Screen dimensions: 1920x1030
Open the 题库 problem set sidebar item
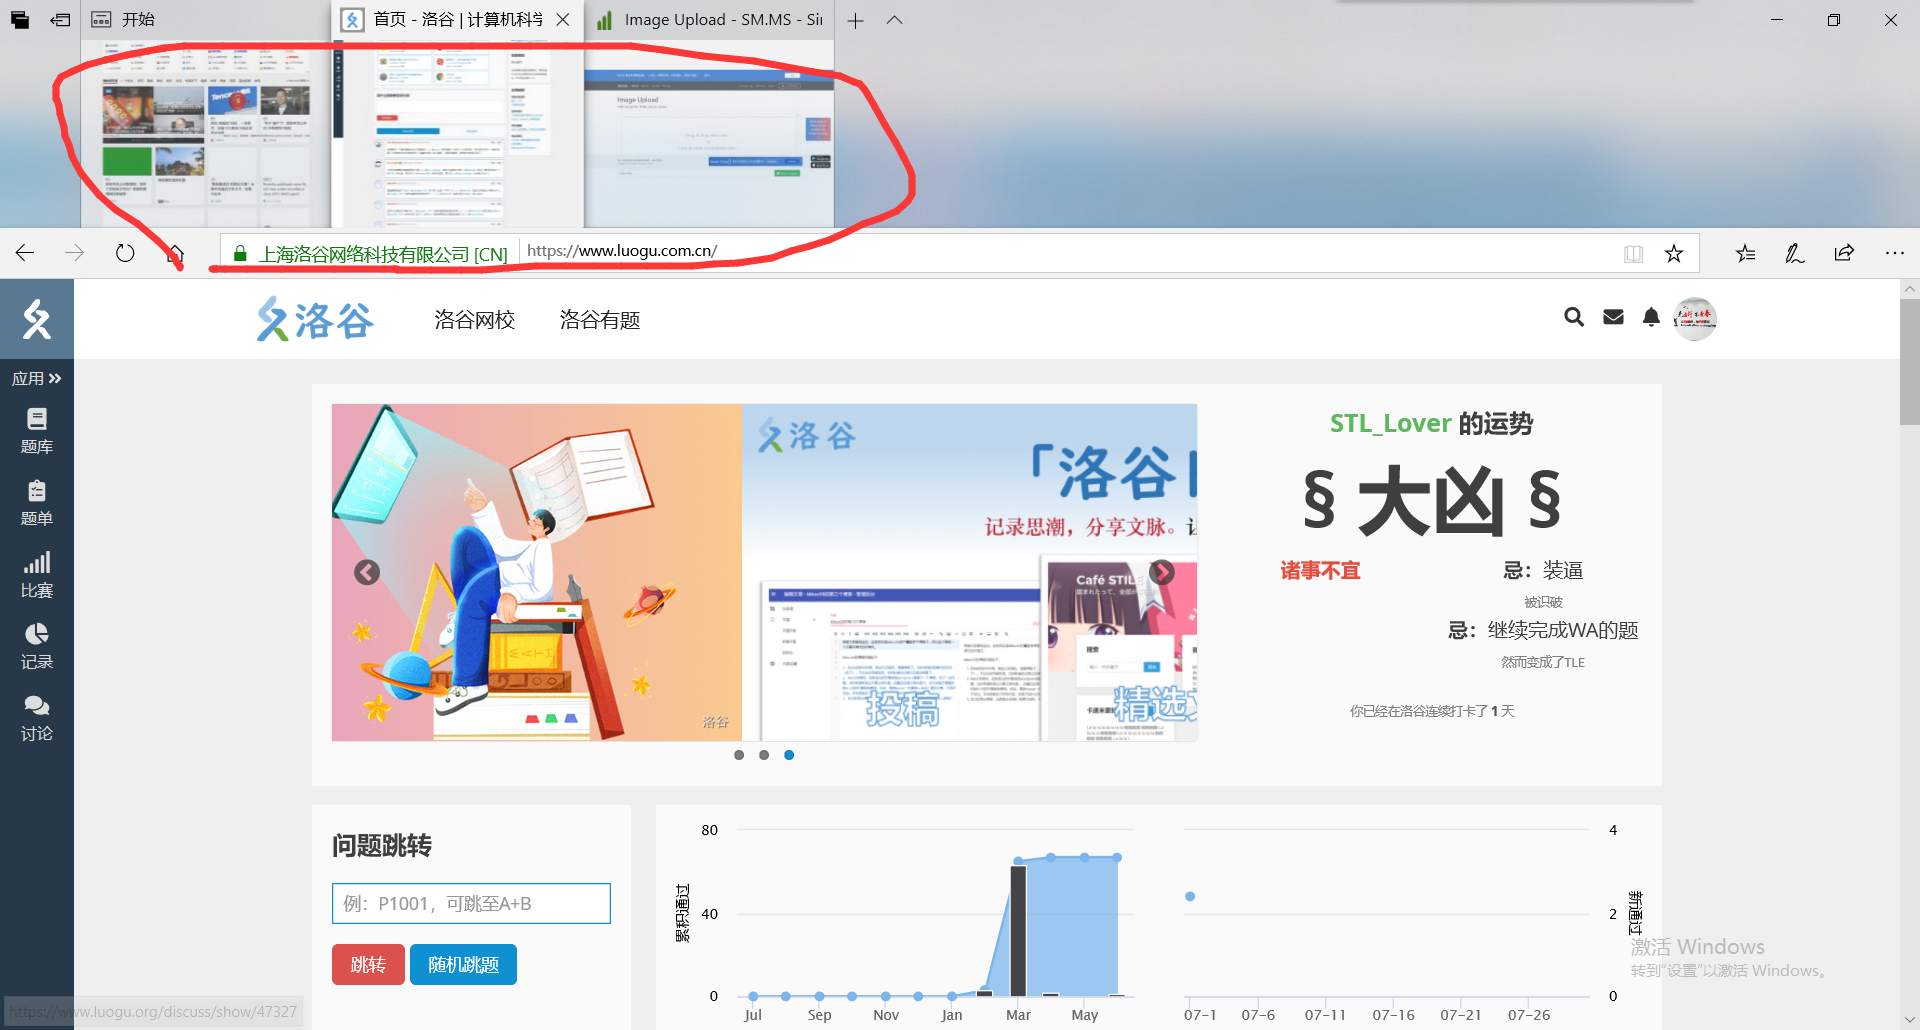click(37, 431)
